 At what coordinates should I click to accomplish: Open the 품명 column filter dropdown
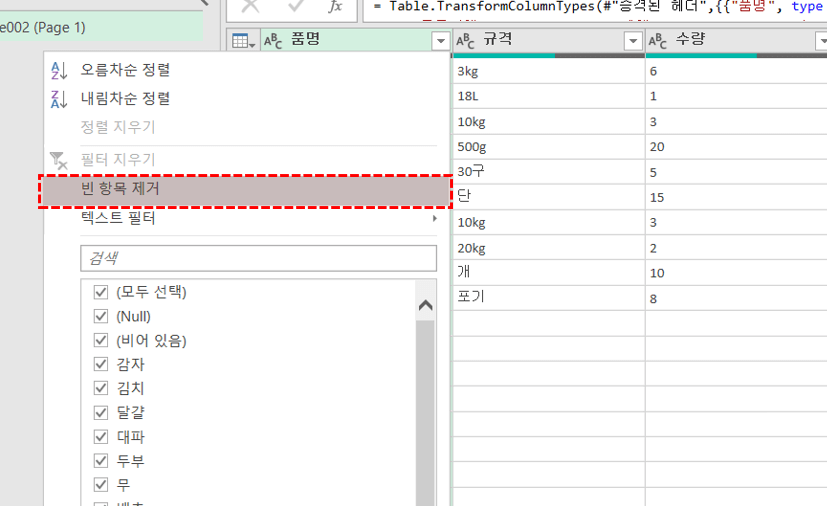(441, 41)
